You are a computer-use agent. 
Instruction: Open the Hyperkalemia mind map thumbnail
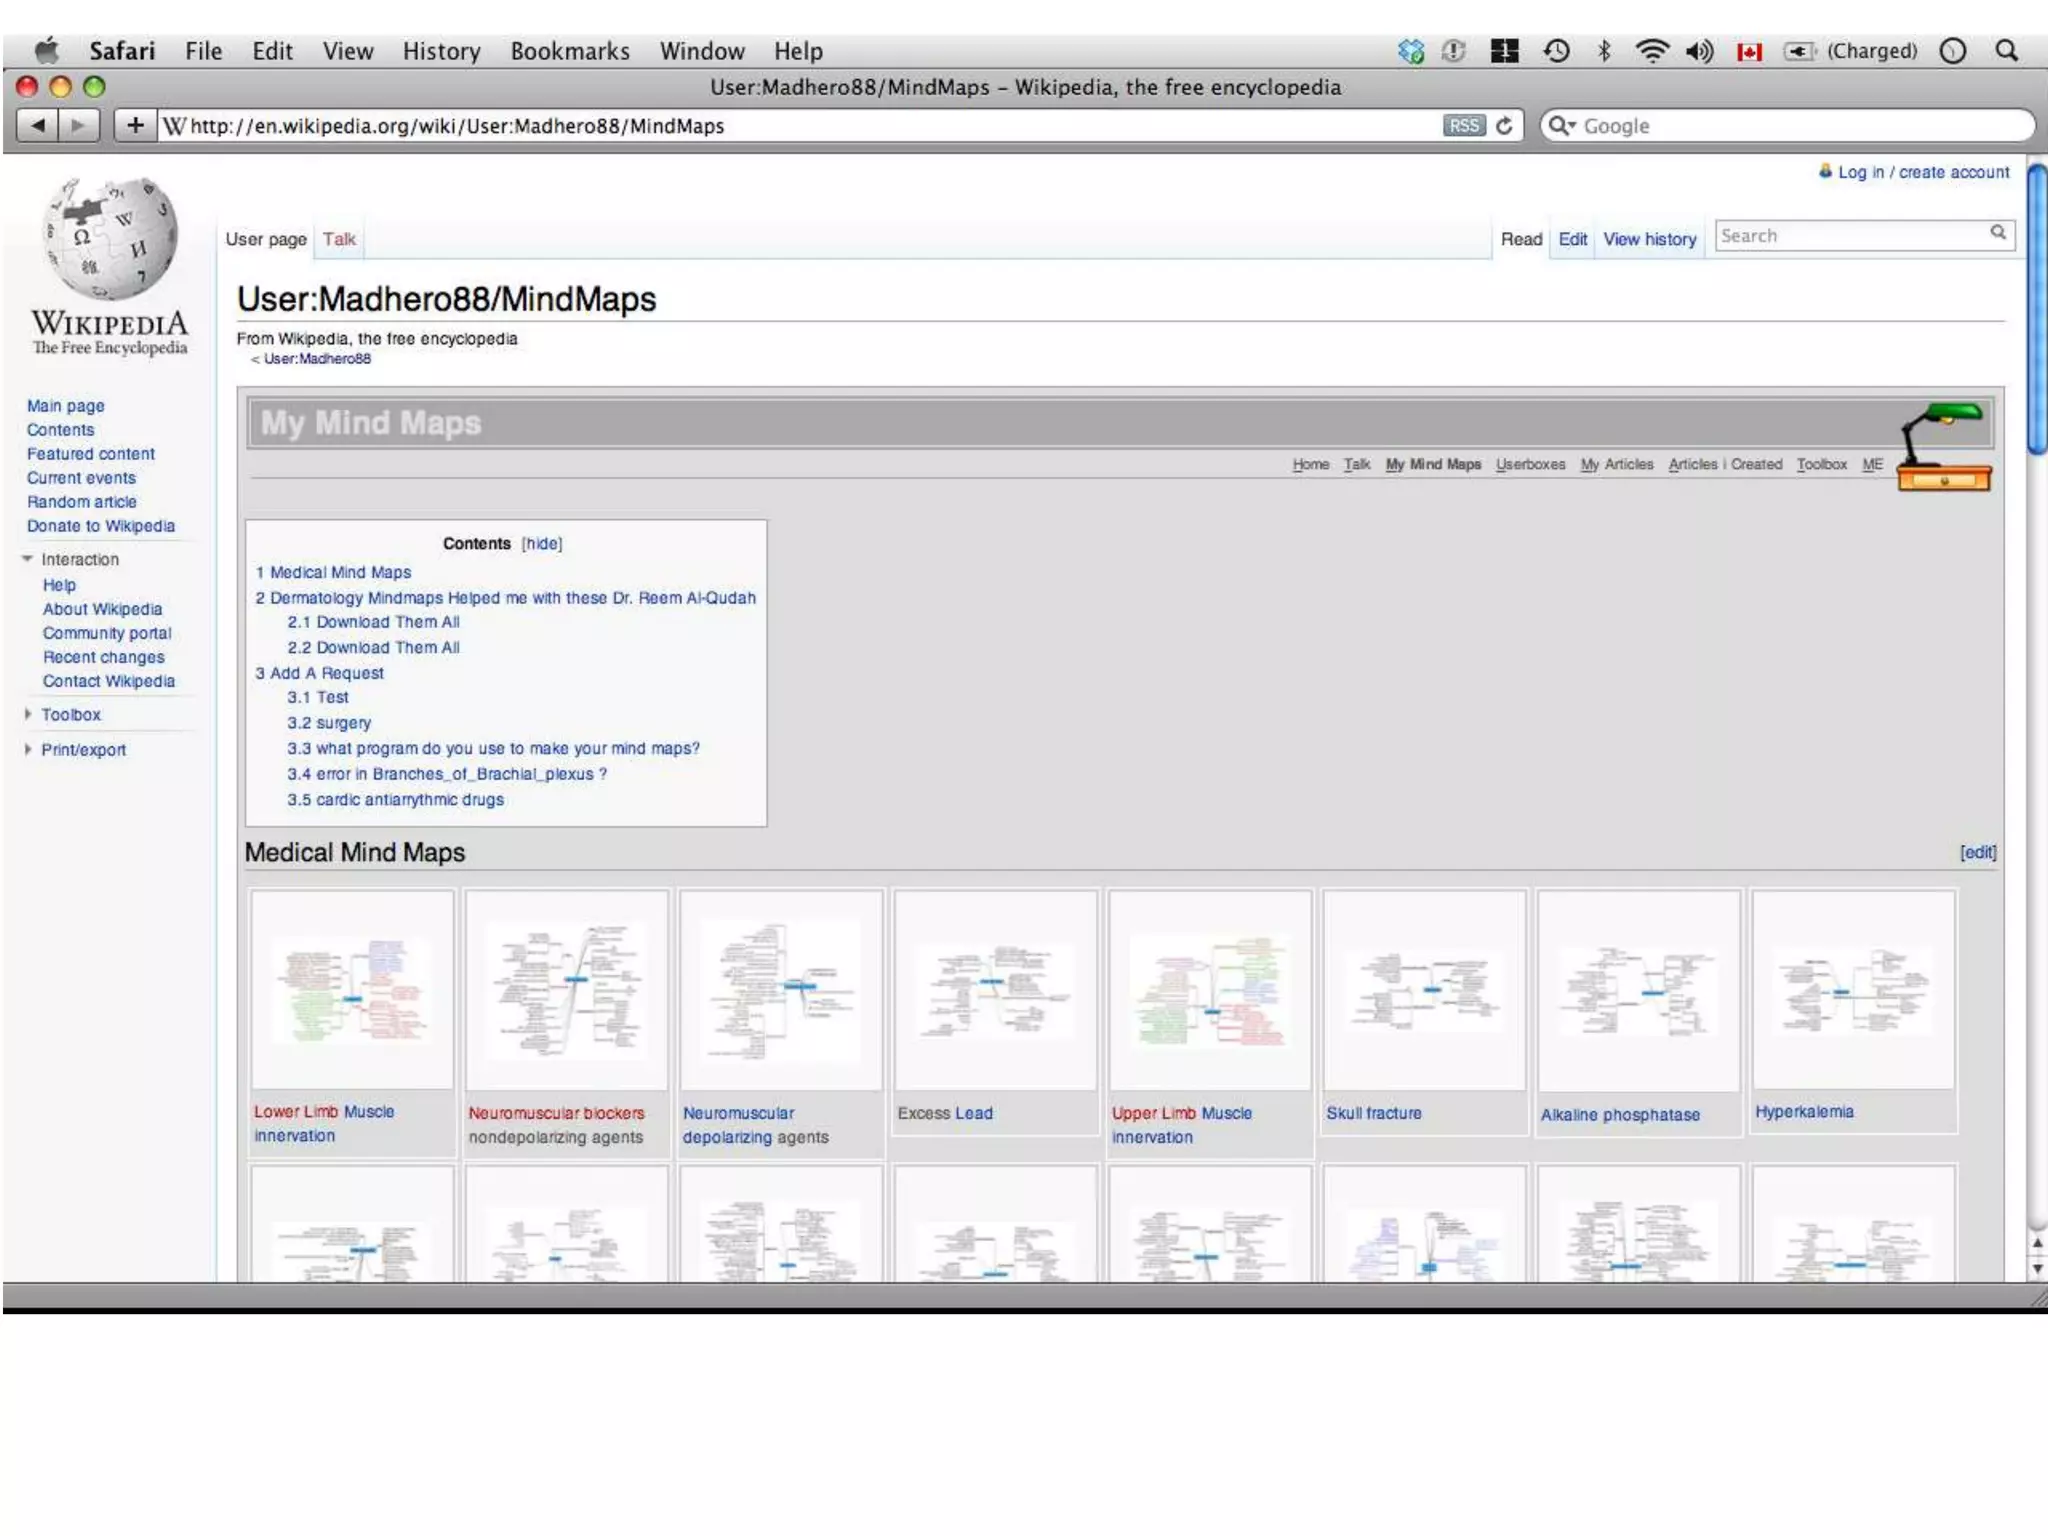click(x=1852, y=990)
